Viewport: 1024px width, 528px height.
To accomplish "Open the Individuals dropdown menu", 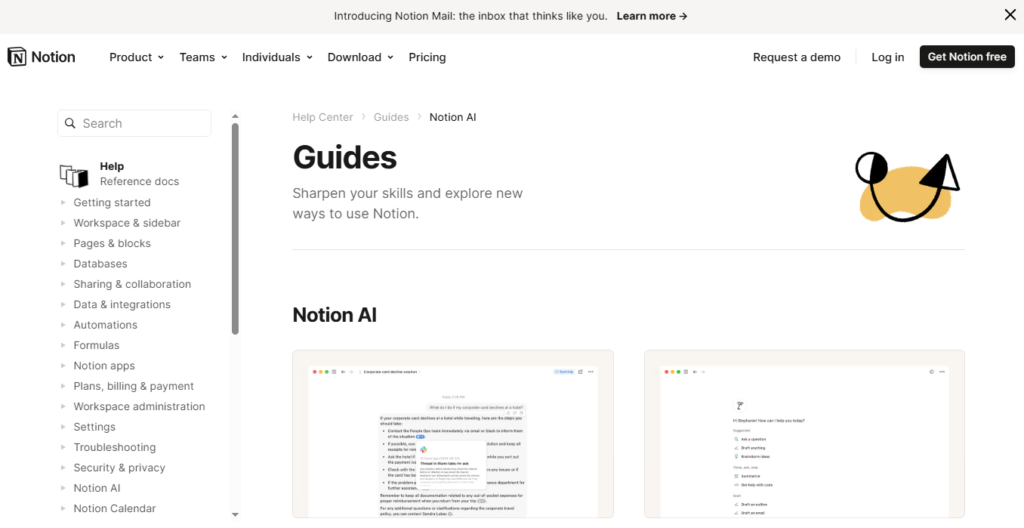I will [277, 57].
